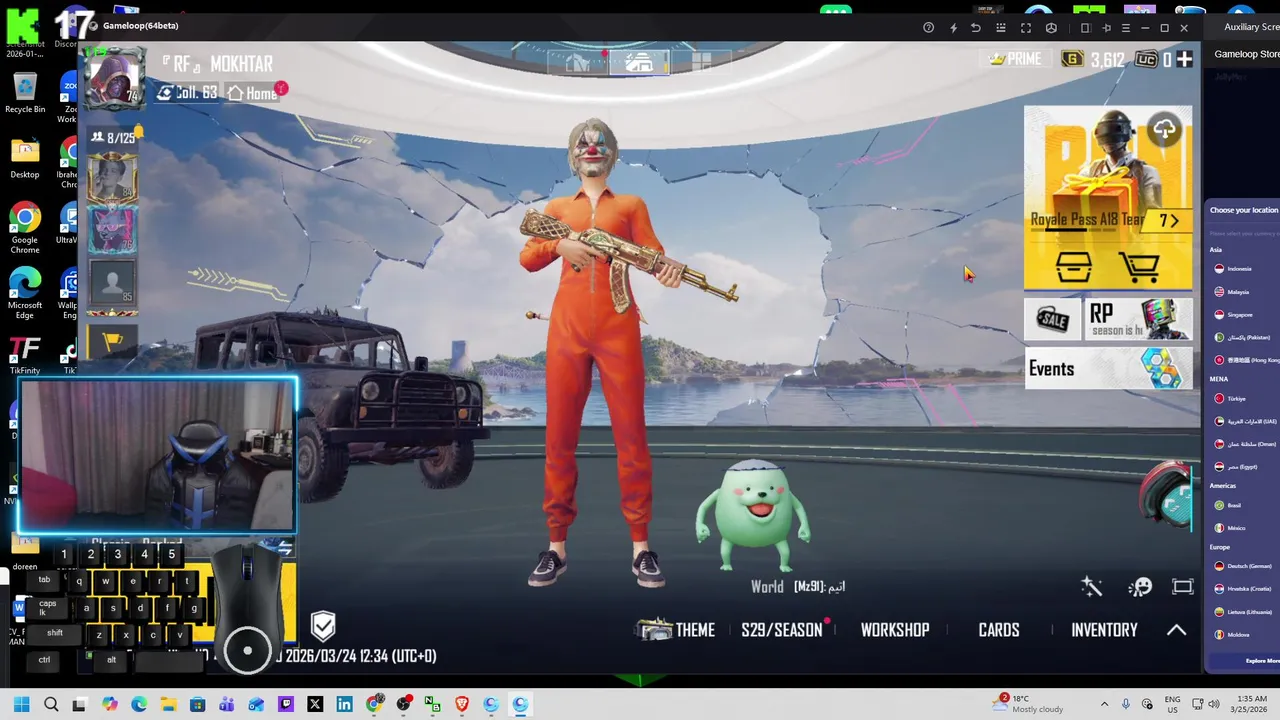
Task: Click the back arrow icon in Gameloop titlebar
Action: (976, 28)
